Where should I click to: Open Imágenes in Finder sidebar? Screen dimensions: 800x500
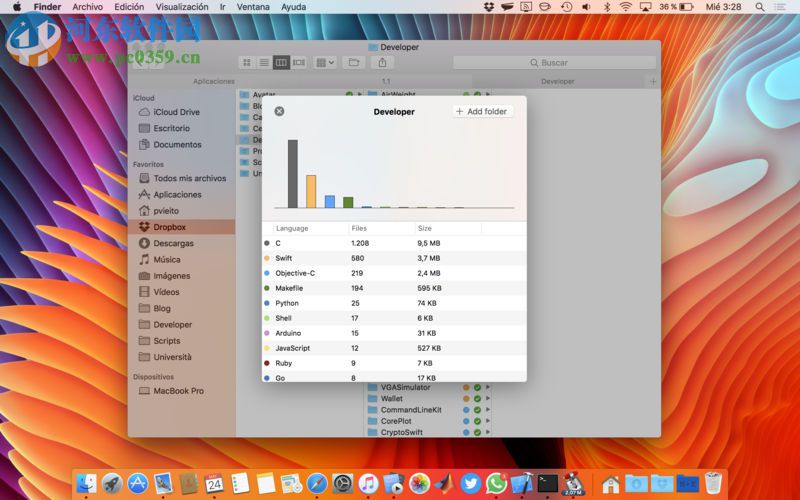[x=171, y=276]
